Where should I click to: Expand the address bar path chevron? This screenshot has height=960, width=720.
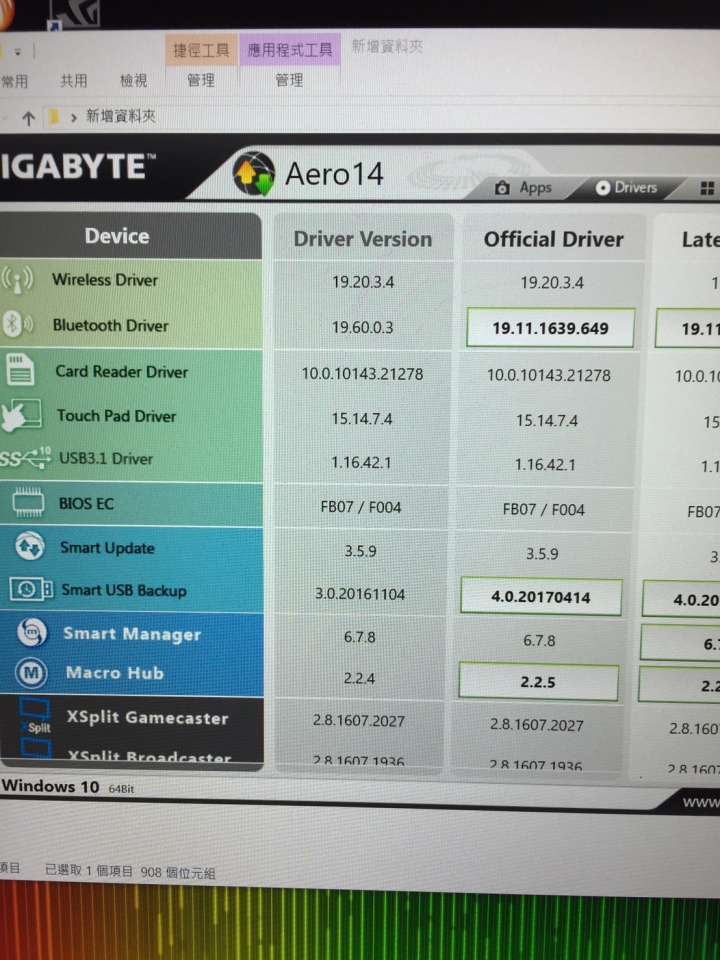(73, 117)
